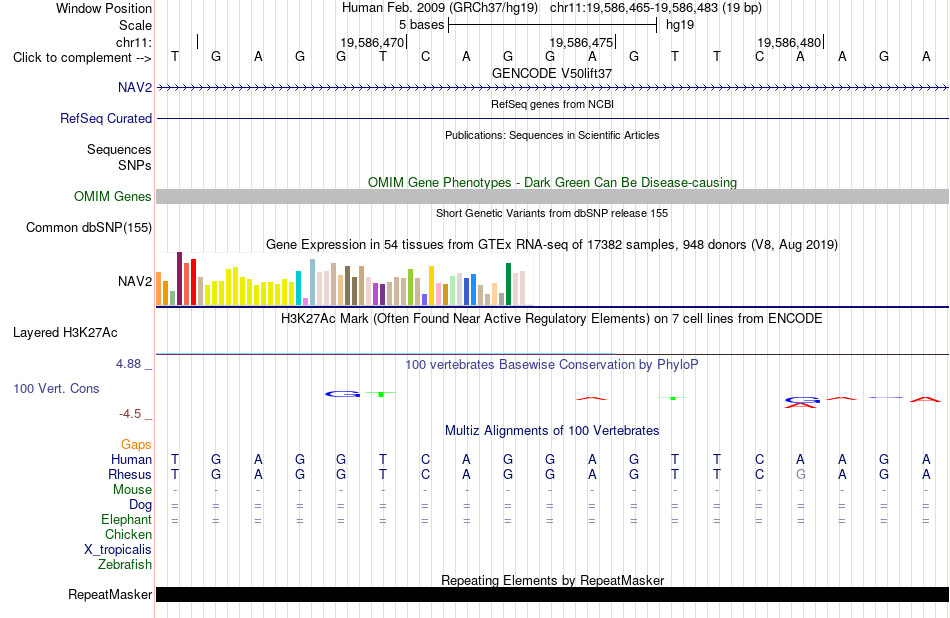950x618 pixels.
Task: Click the 'RefSeq genes from NCBI' title
Action: pos(552,104)
